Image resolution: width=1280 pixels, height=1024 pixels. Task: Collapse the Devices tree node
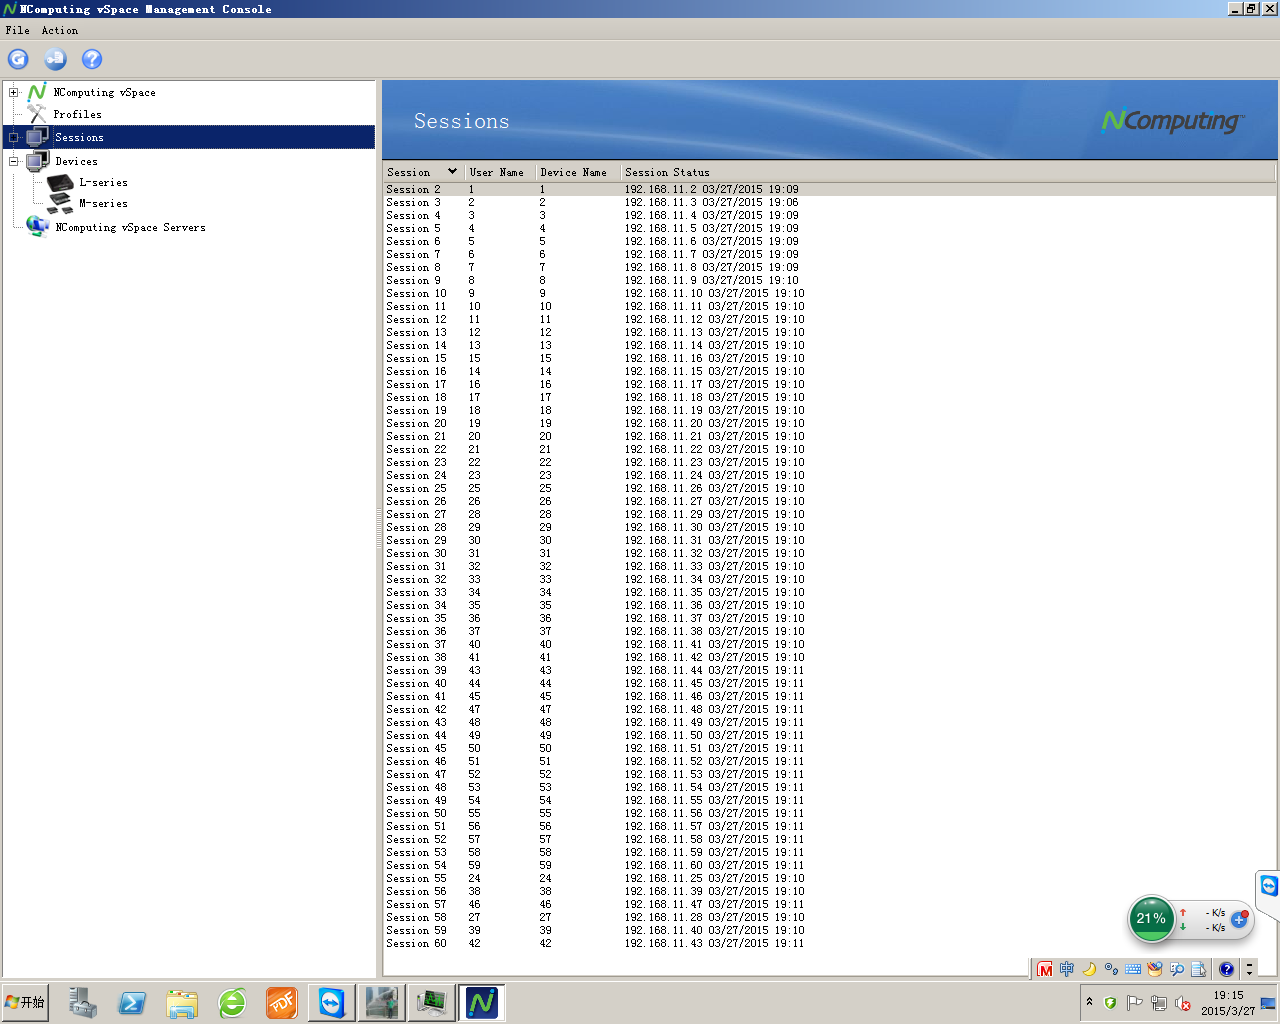click(14, 161)
